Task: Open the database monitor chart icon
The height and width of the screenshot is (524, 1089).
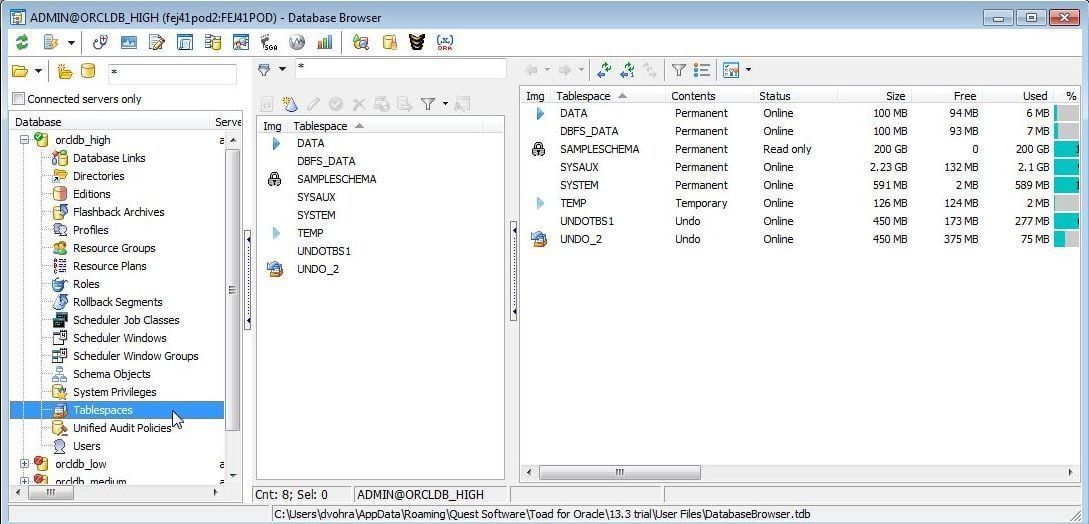Action: (128, 43)
